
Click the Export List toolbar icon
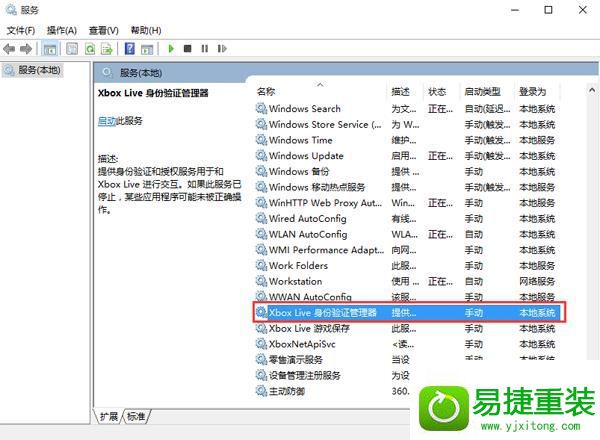[x=107, y=49]
